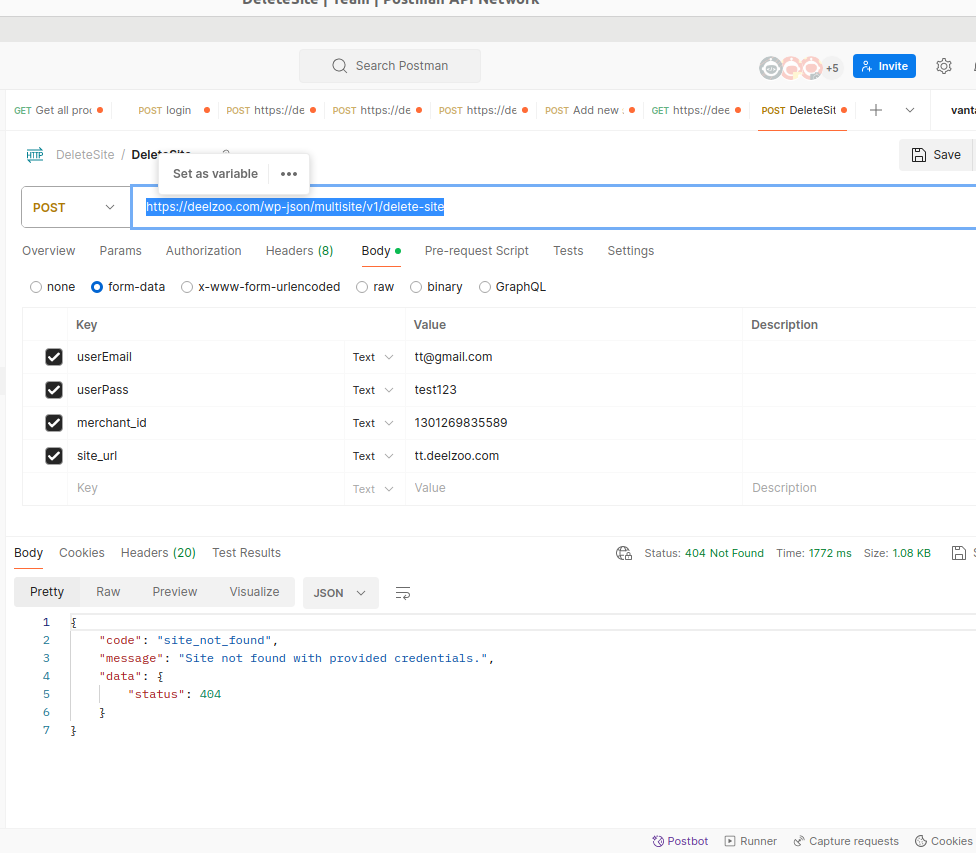Select the raw body type radio
The height and width of the screenshot is (853, 976).
coord(362,287)
